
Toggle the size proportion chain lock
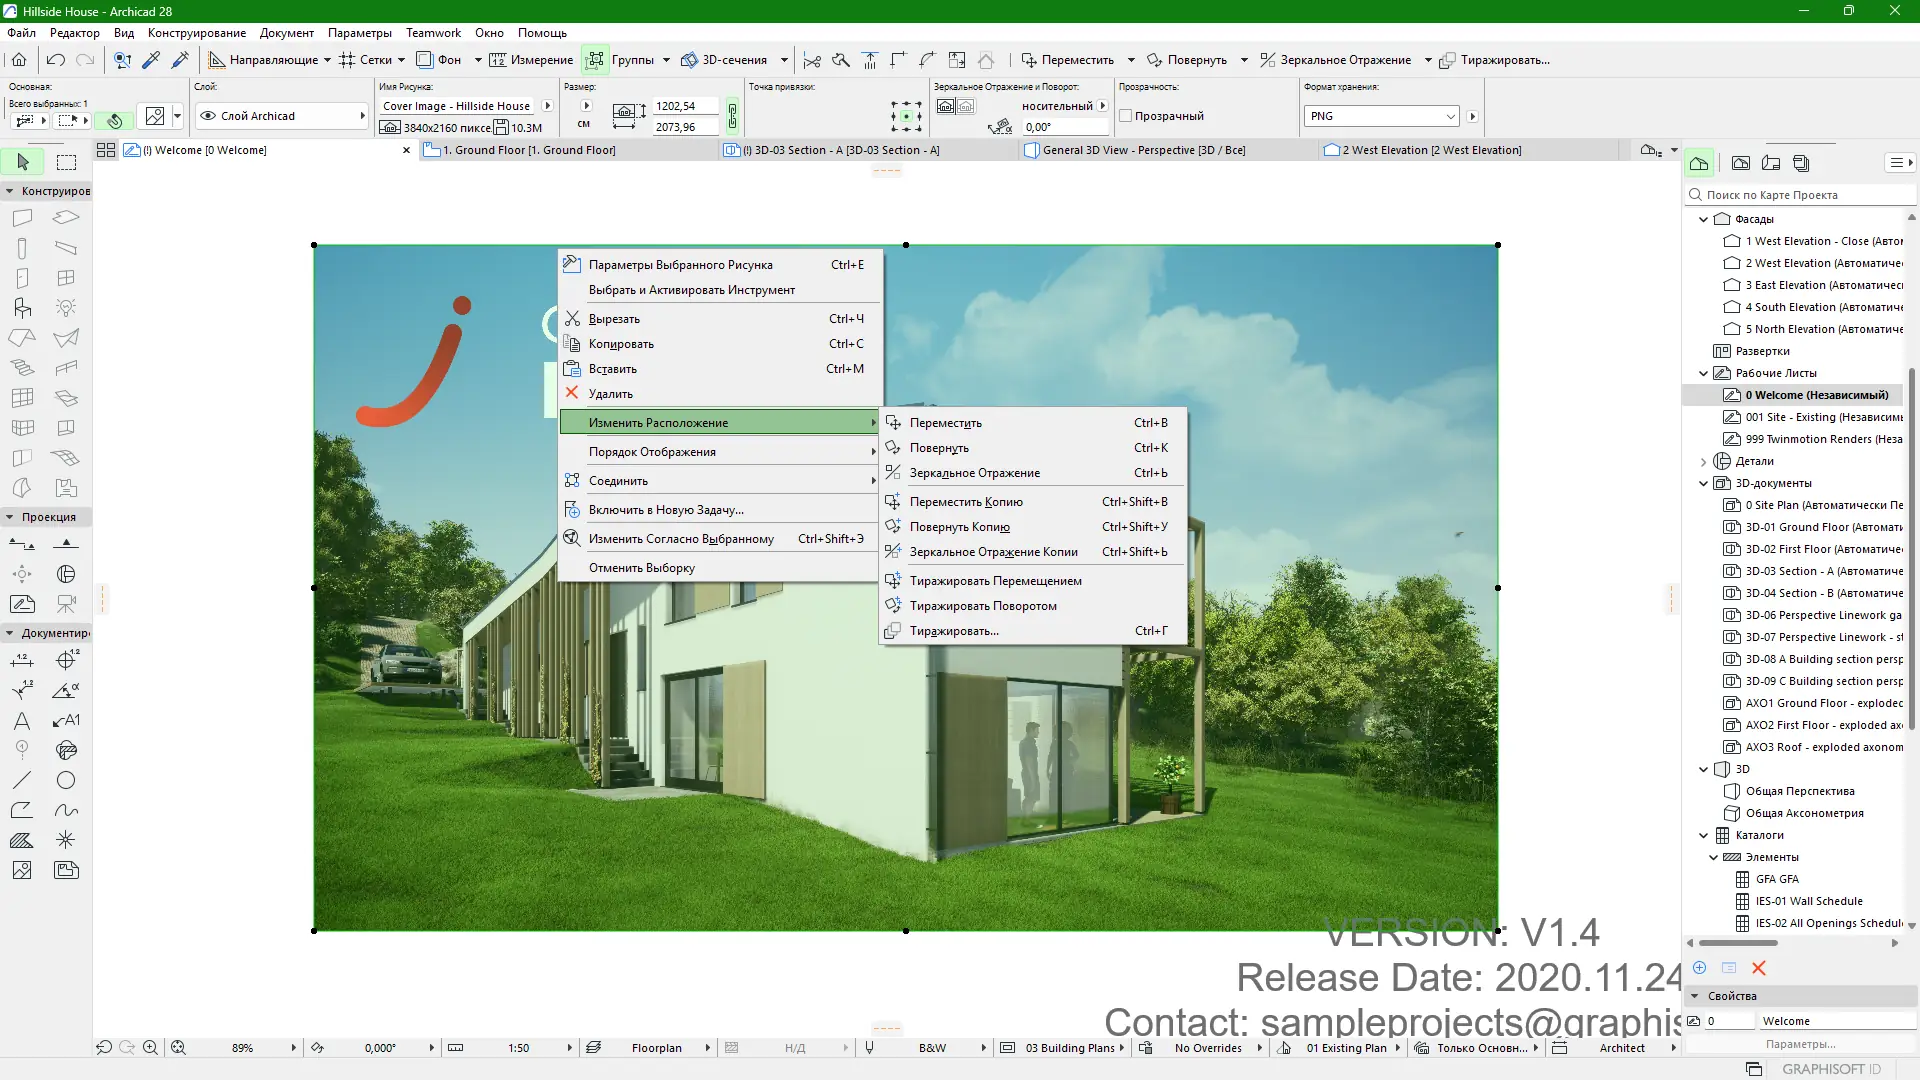[732, 116]
